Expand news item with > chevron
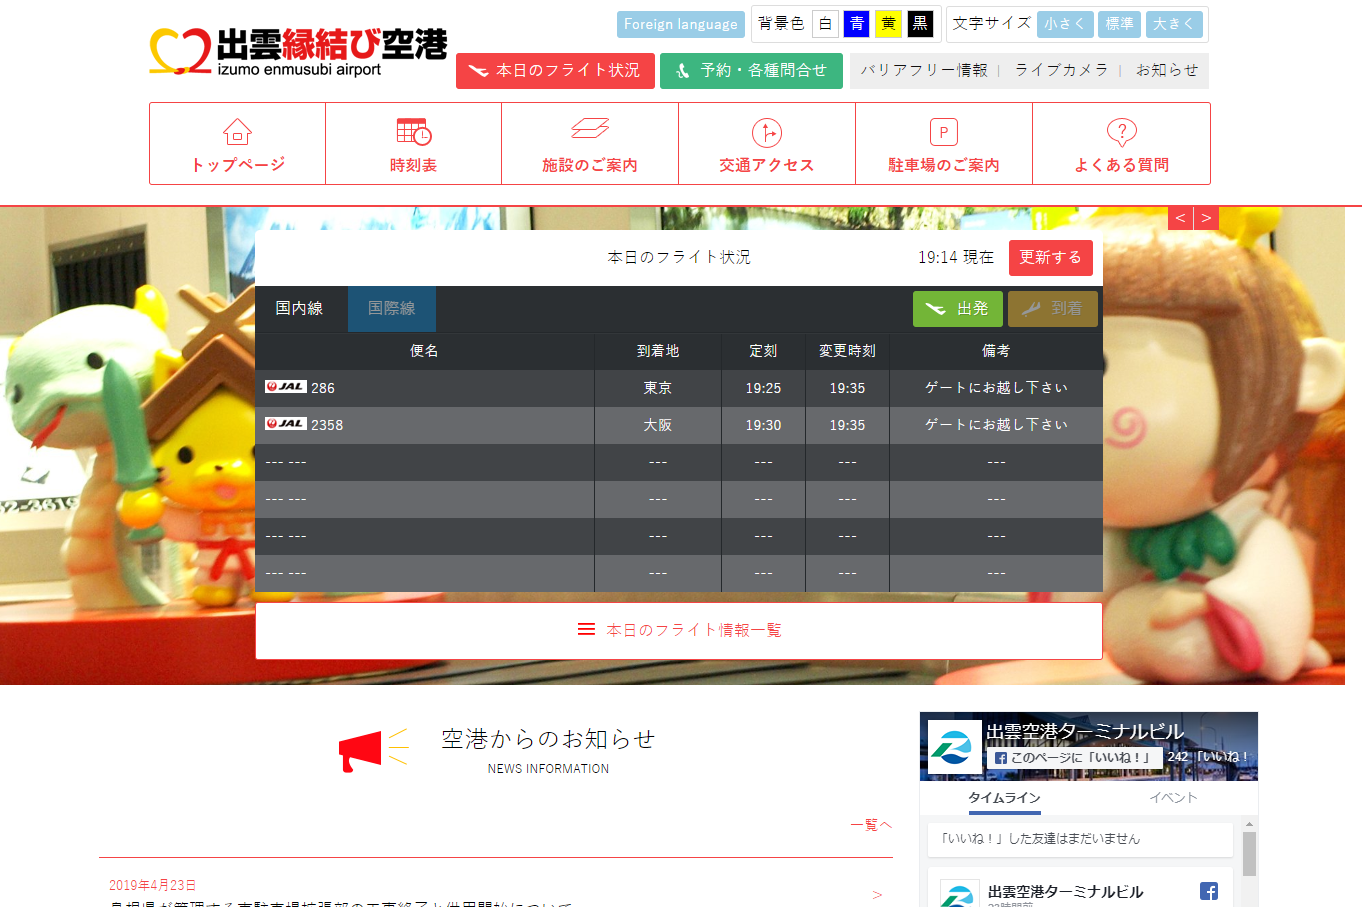 [x=877, y=895]
